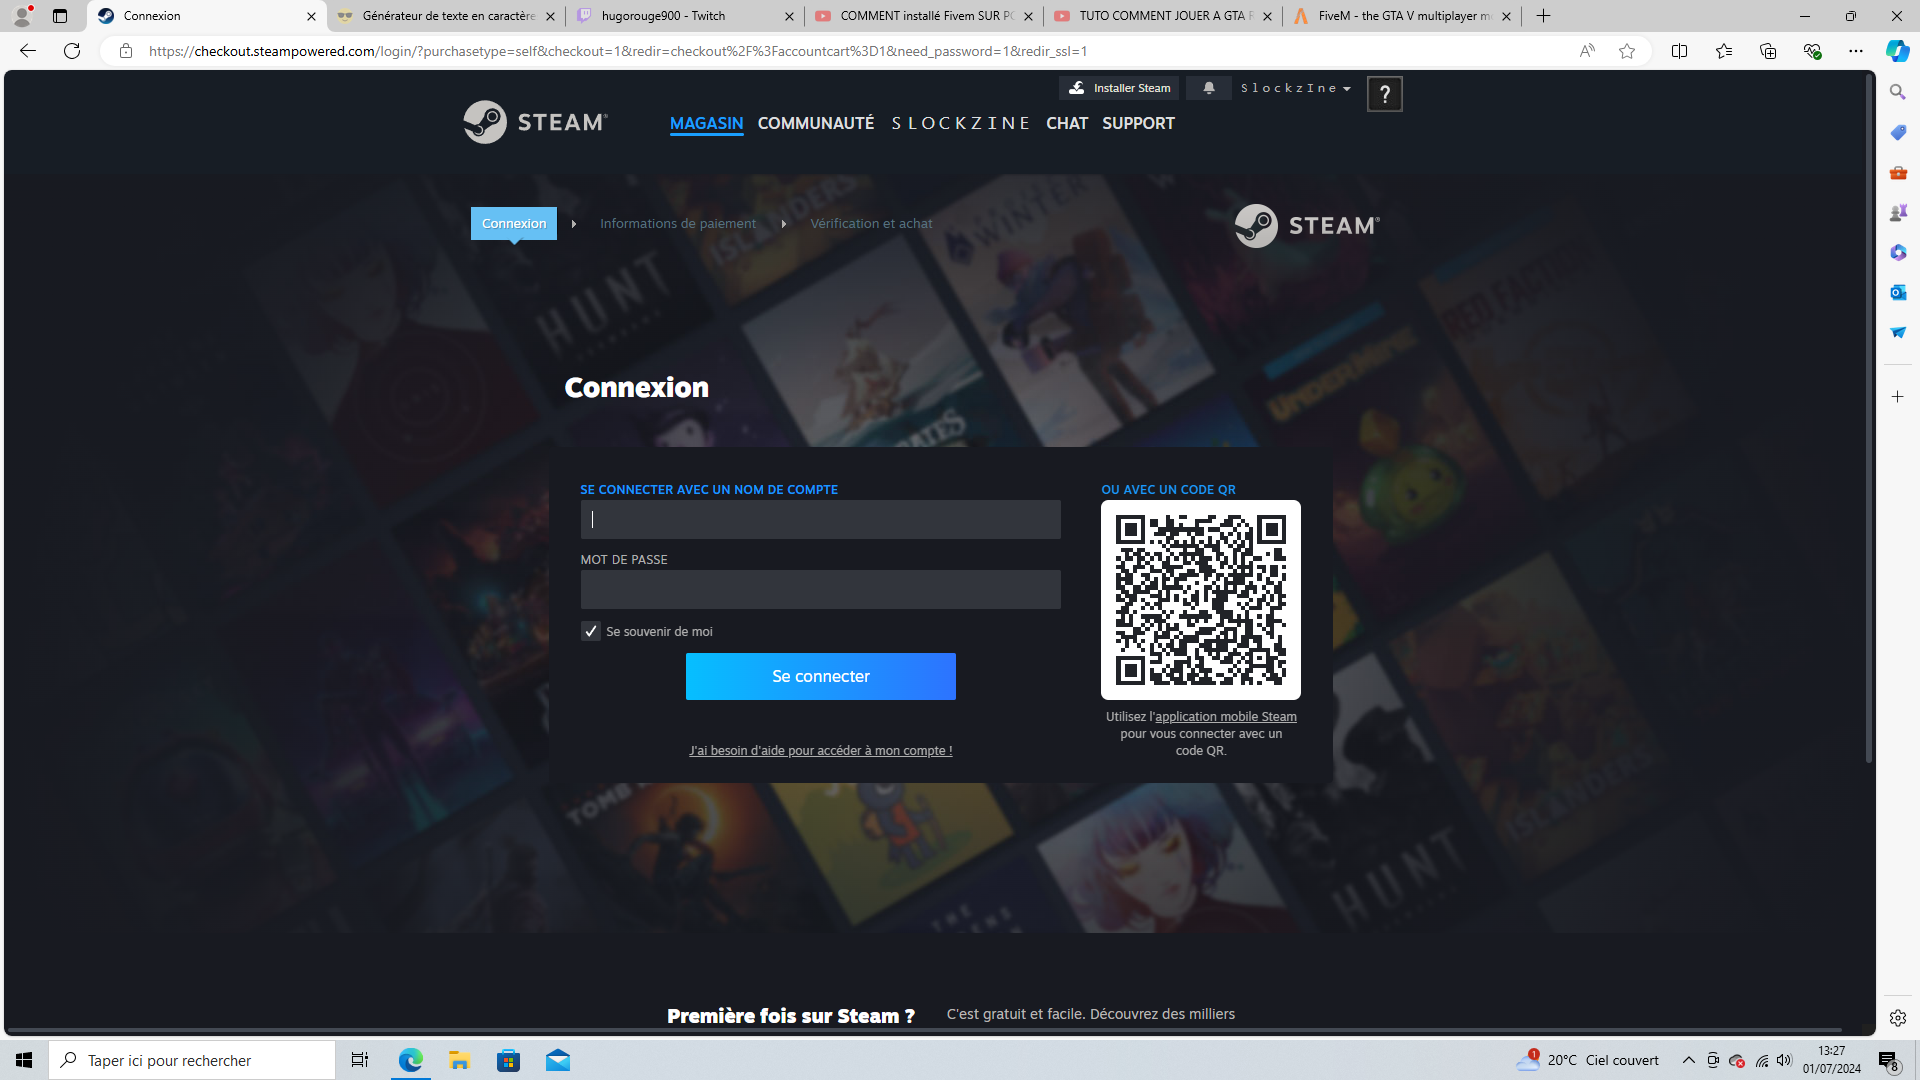
Task: Switch to TUTO COMMENT JOUER A GTA tab
Action: 1163,16
